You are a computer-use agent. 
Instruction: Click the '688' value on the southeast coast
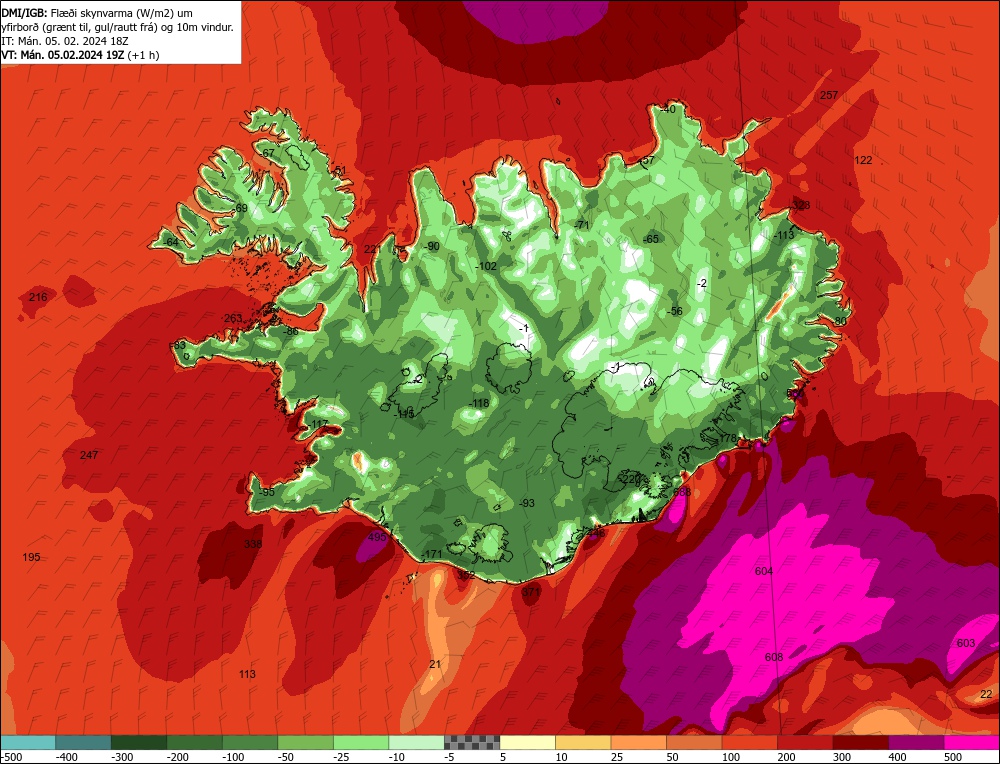coord(682,492)
